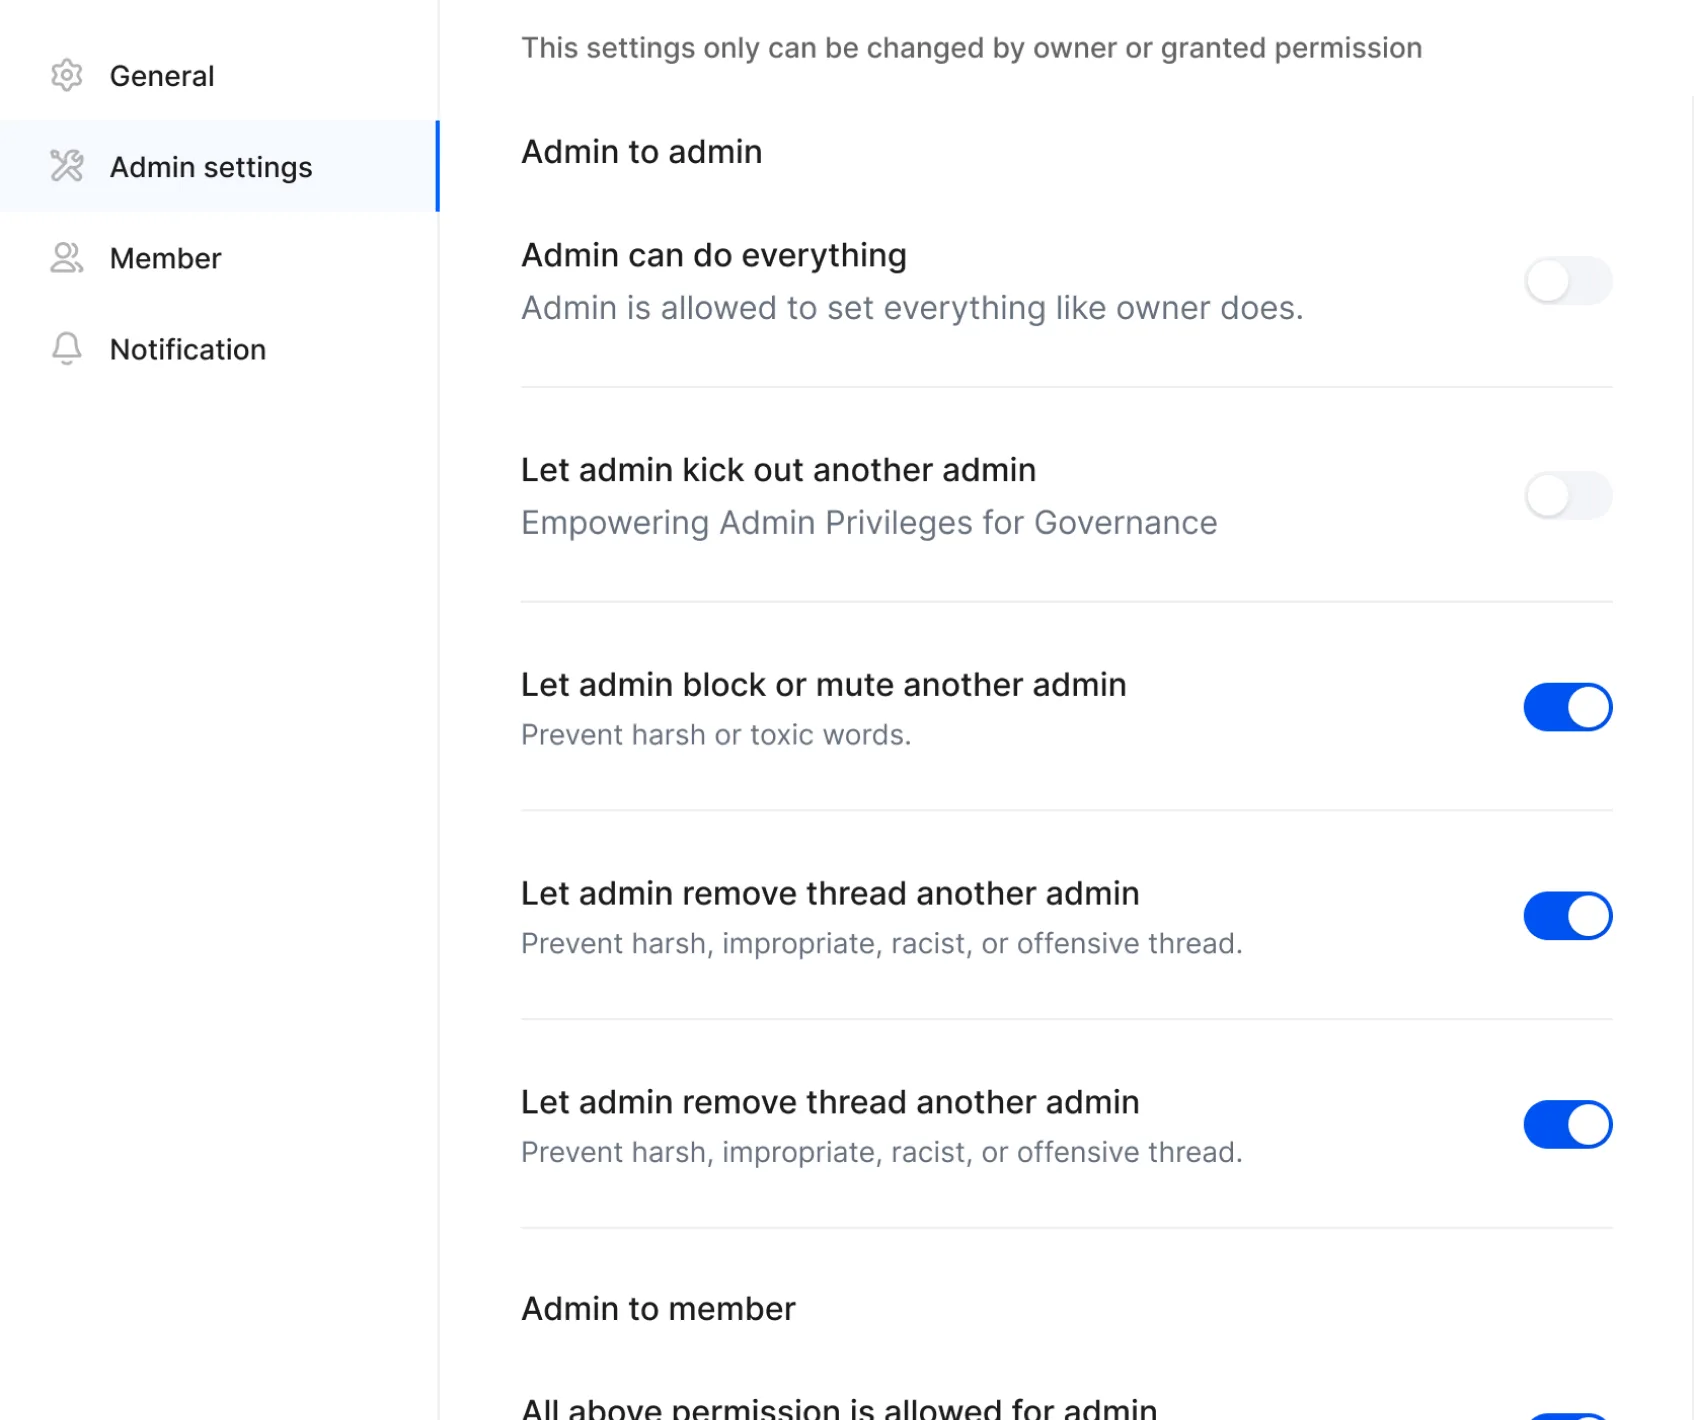
Task: Toggle All above permission is allowed for admin
Action: point(1567,1414)
